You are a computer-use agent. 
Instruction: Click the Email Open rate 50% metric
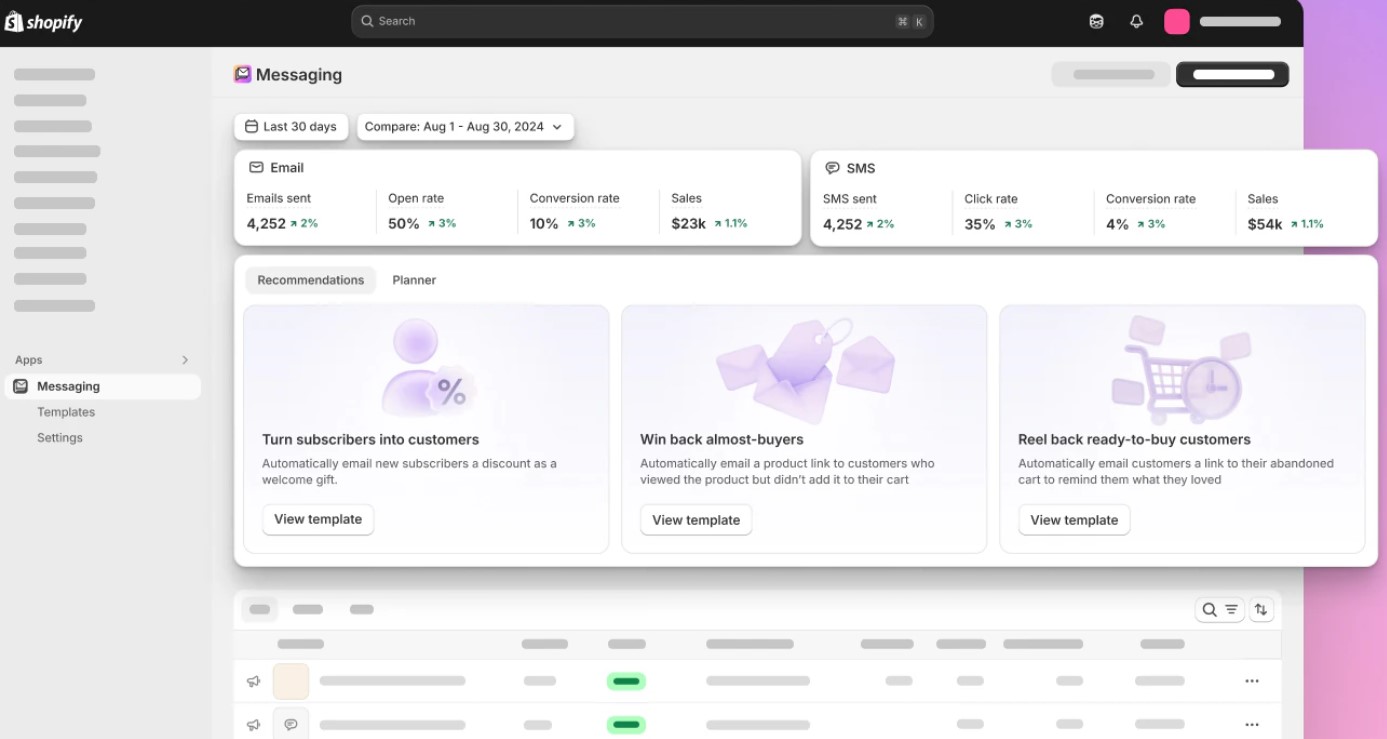[404, 224]
